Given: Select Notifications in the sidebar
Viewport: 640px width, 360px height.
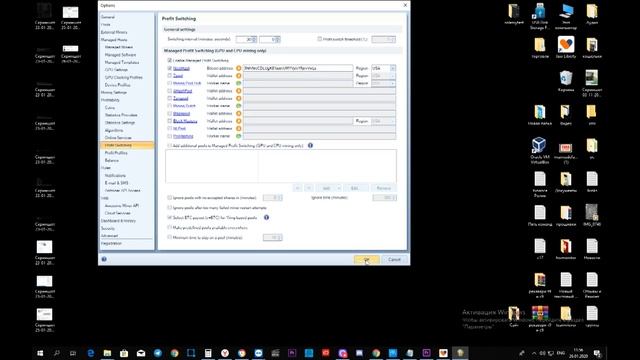Looking at the screenshot, I should click(x=115, y=176).
